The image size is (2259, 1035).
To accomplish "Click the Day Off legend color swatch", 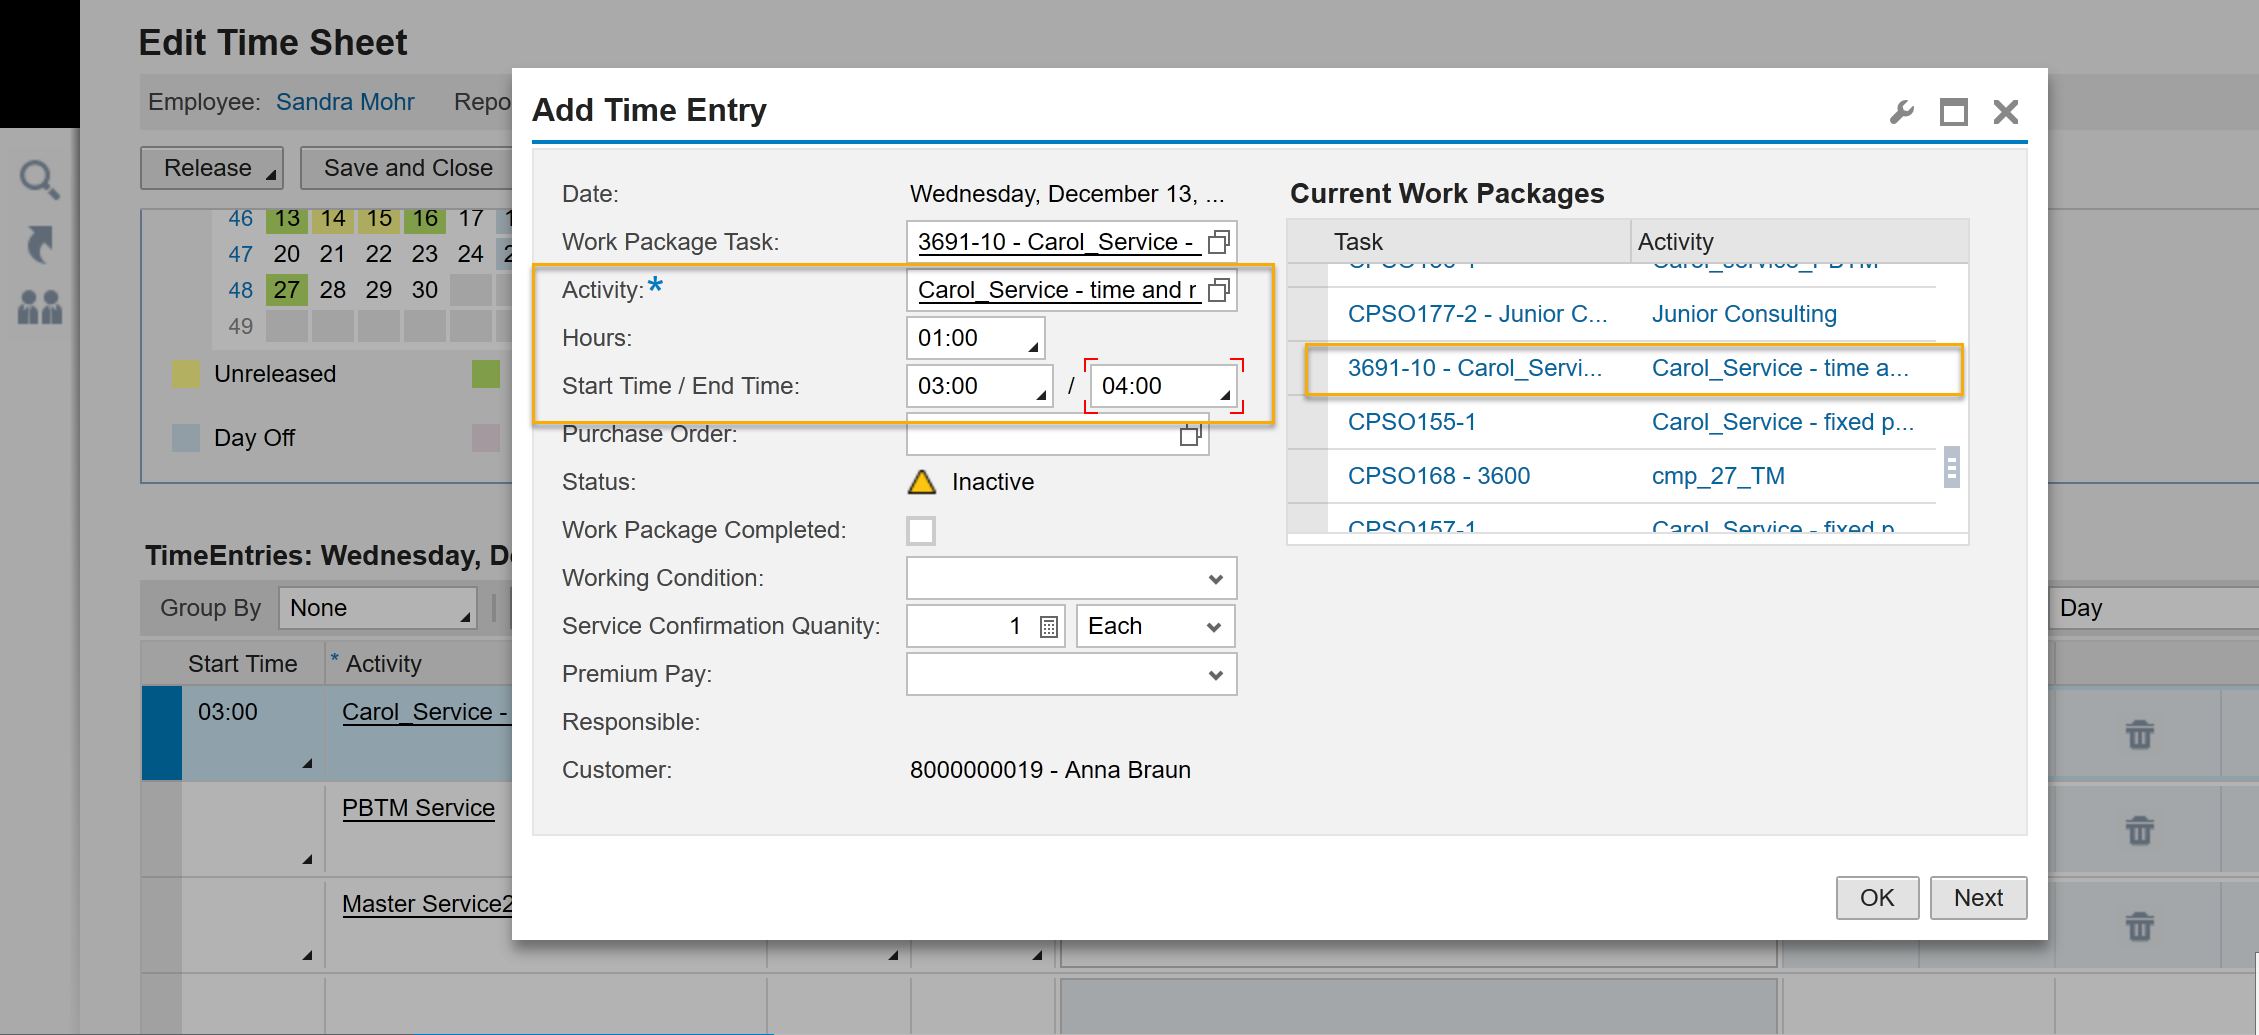I will click(186, 438).
